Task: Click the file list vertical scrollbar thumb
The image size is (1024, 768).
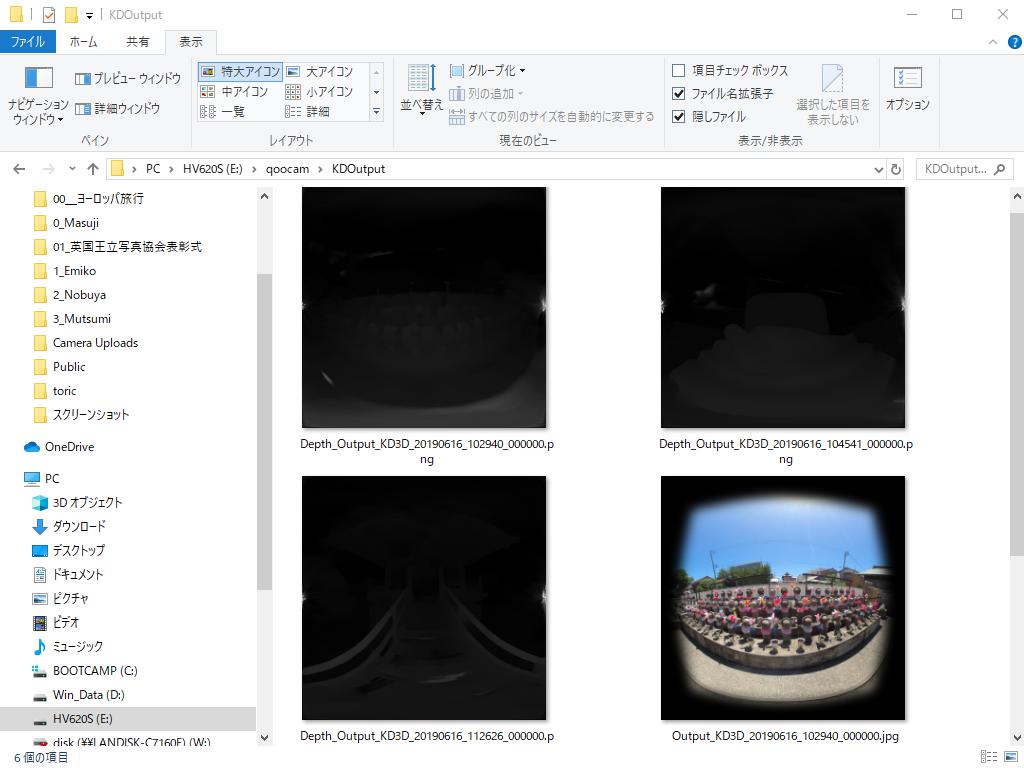Action: (1017, 384)
